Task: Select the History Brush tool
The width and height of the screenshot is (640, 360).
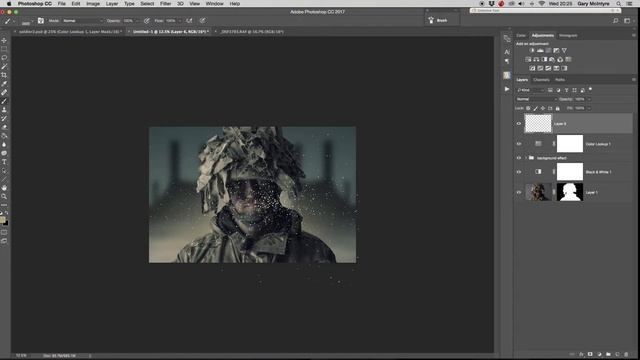Action: (x=4, y=118)
